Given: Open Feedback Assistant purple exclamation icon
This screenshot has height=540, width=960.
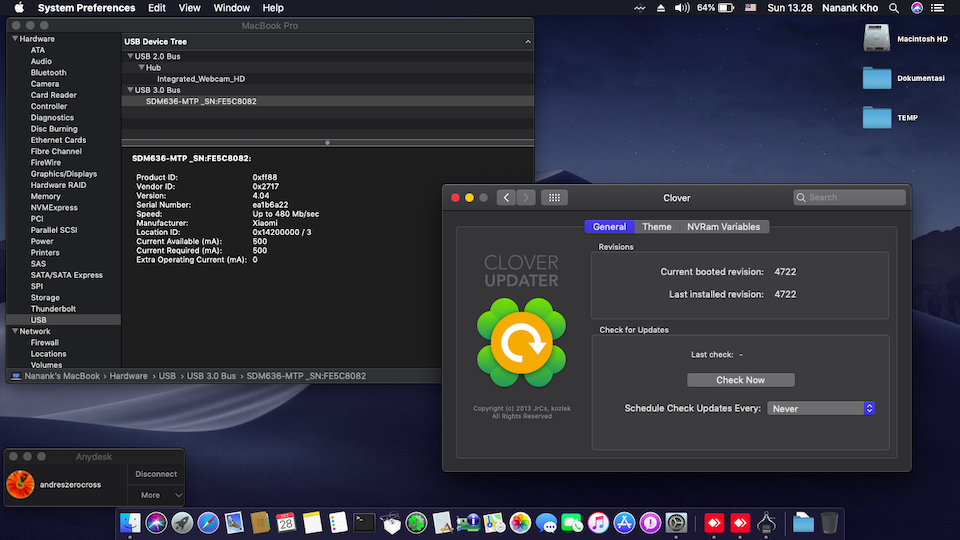Looking at the screenshot, I should tap(650, 523).
